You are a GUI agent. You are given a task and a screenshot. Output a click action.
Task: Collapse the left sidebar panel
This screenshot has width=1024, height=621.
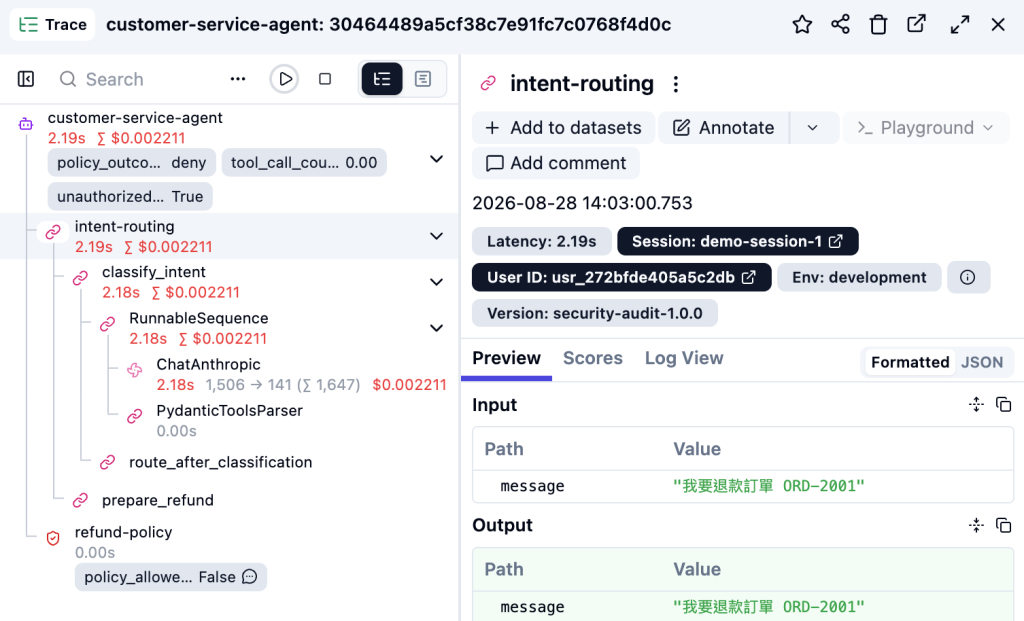[26, 79]
